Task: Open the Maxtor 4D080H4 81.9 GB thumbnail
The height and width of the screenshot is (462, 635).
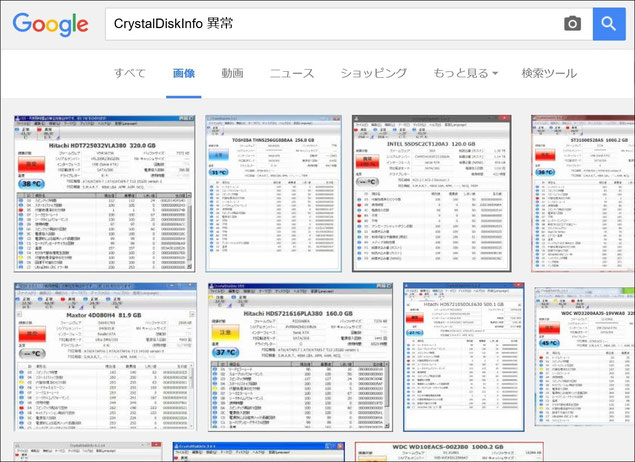Action: 105,357
